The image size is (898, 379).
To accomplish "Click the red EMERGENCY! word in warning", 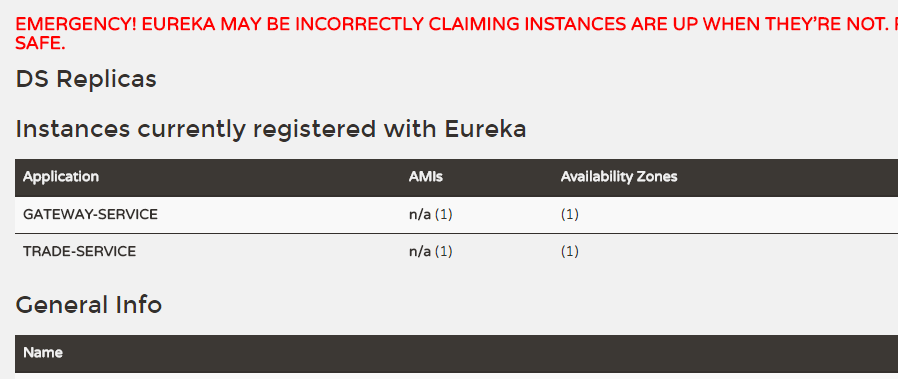I will click(x=76, y=24).
